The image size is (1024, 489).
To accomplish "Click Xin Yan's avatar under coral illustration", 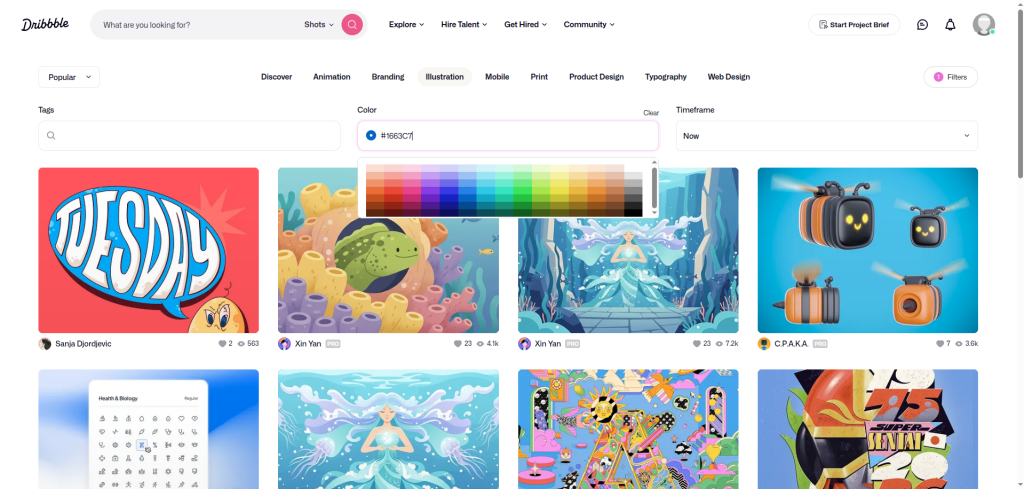I will (x=284, y=343).
